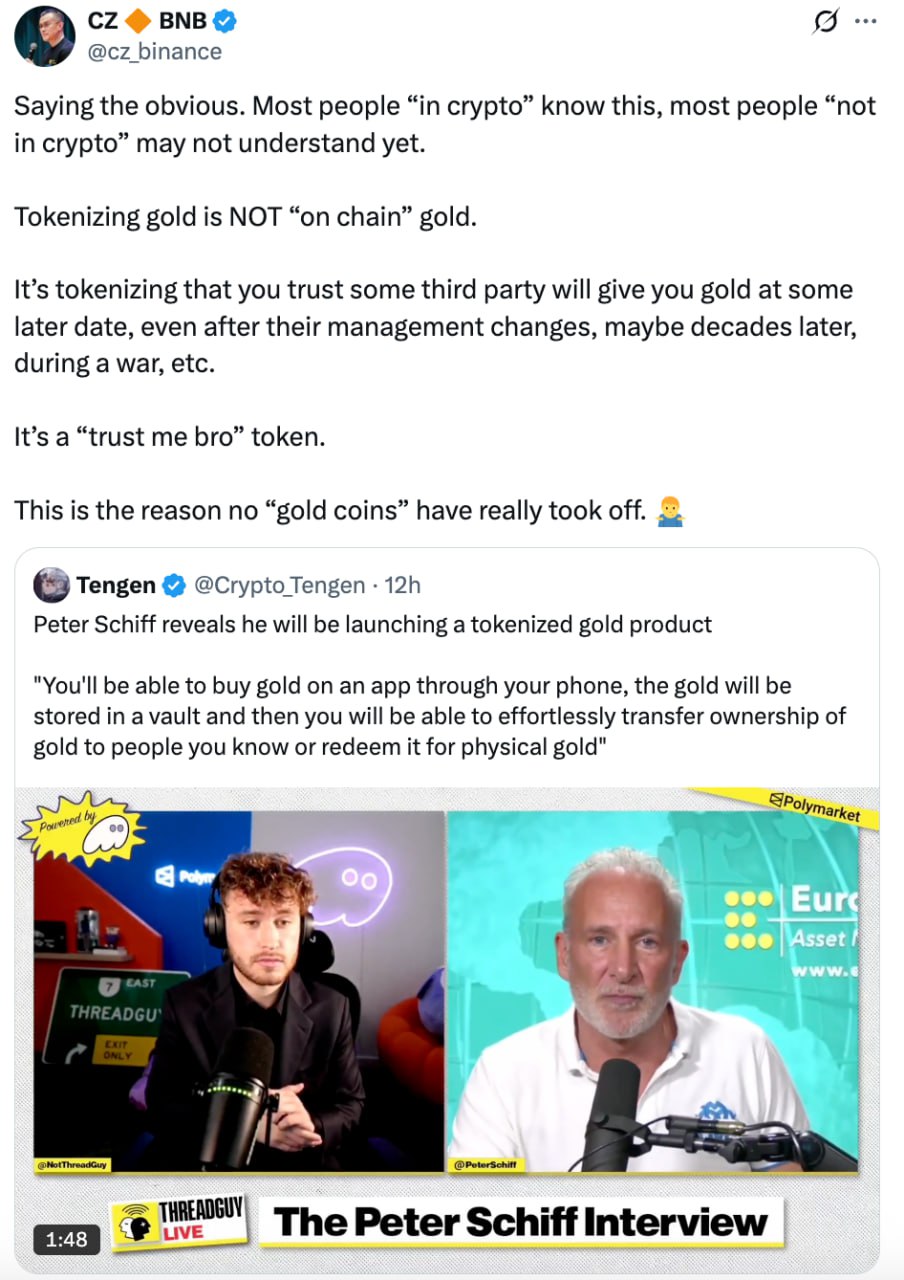The width and height of the screenshot is (904, 1280).
Task: Click the Tengen display name
Action: (116, 585)
